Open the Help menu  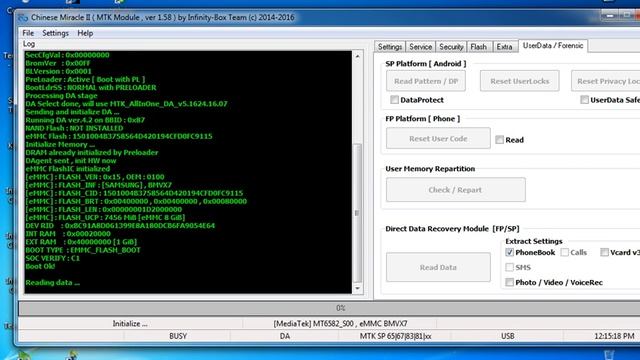point(85,33)
